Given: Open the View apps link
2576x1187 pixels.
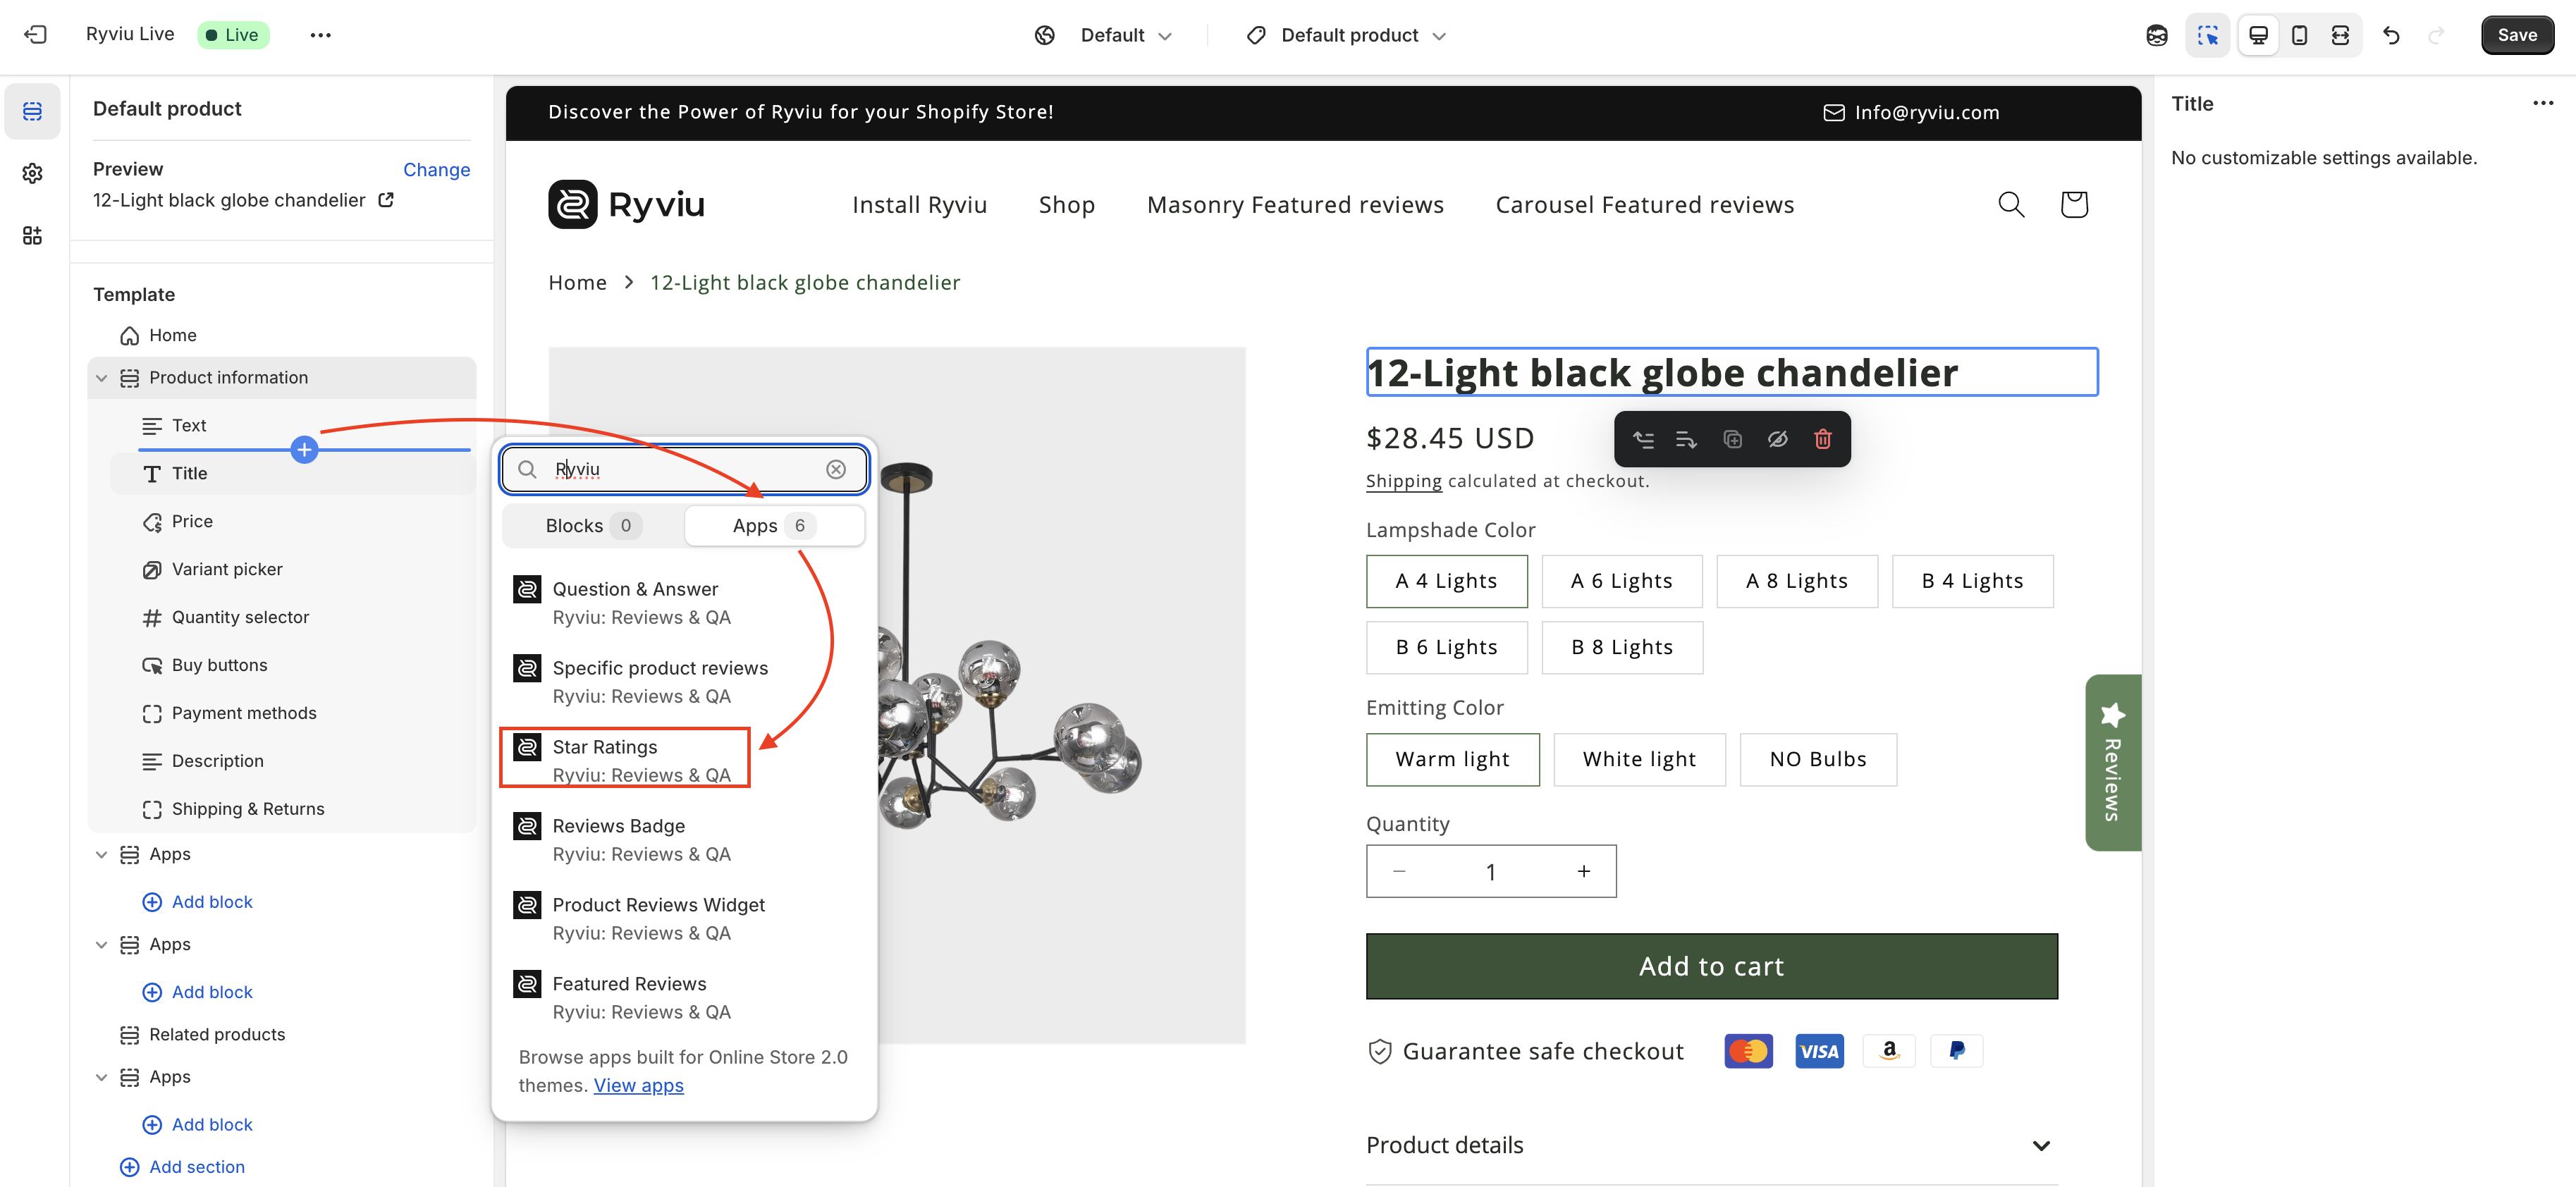Looking at the screenshot, I should coord(638,1086).
